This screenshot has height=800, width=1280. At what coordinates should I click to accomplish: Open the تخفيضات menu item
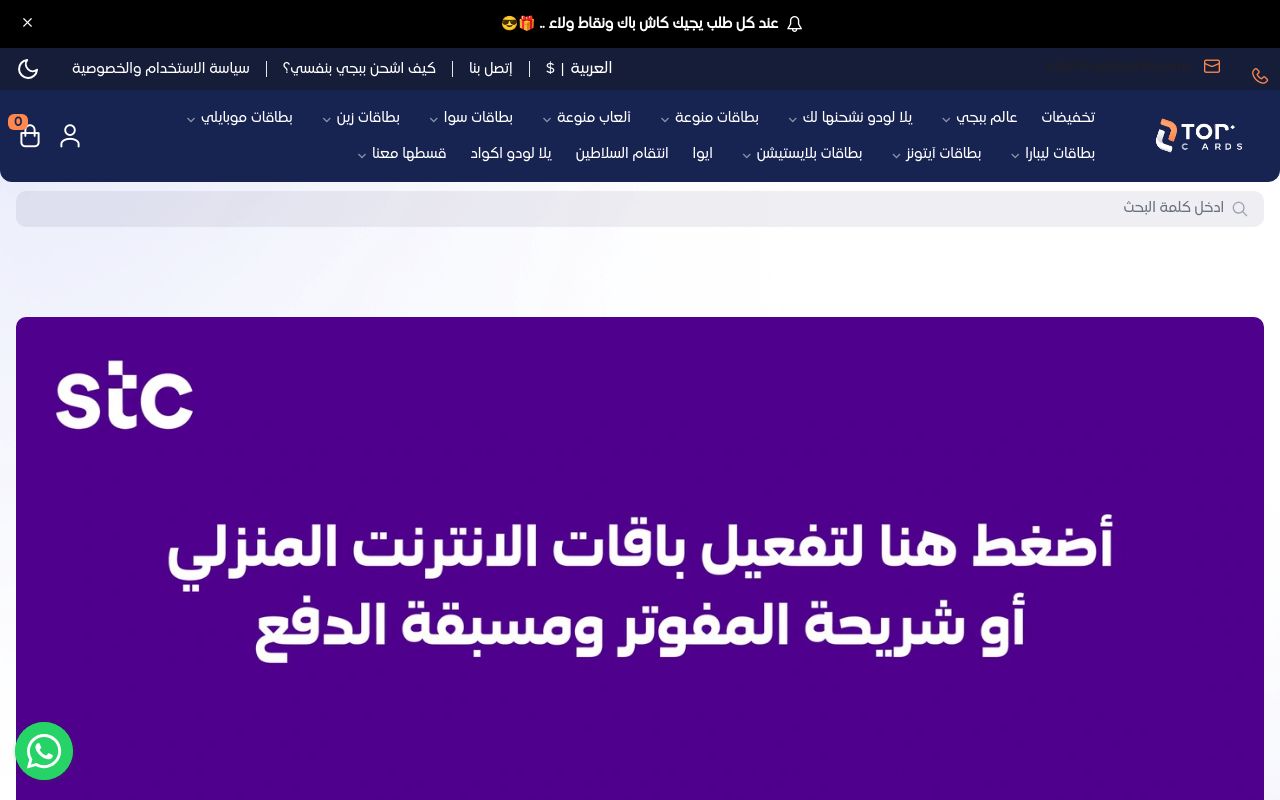tap(1068, 117)
